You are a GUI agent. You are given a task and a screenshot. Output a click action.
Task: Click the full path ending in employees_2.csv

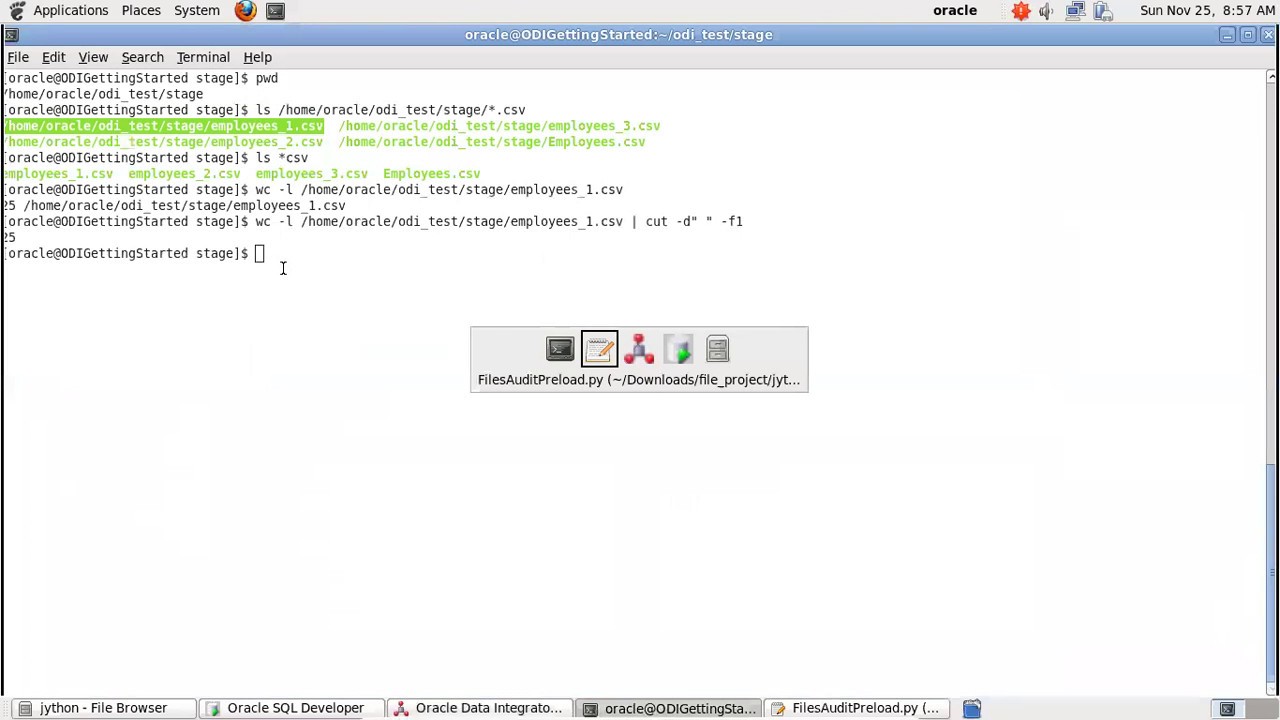click(164, 142)
